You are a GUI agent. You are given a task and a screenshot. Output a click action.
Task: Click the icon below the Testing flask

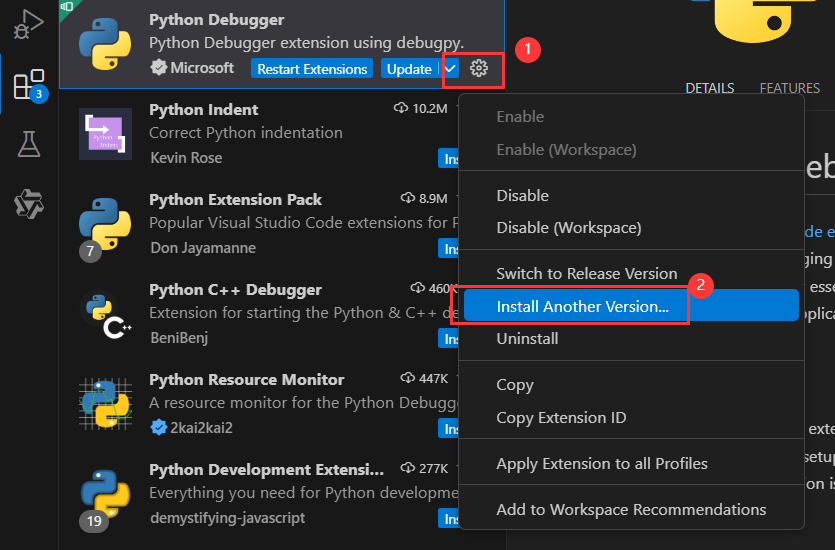point(29,204)
